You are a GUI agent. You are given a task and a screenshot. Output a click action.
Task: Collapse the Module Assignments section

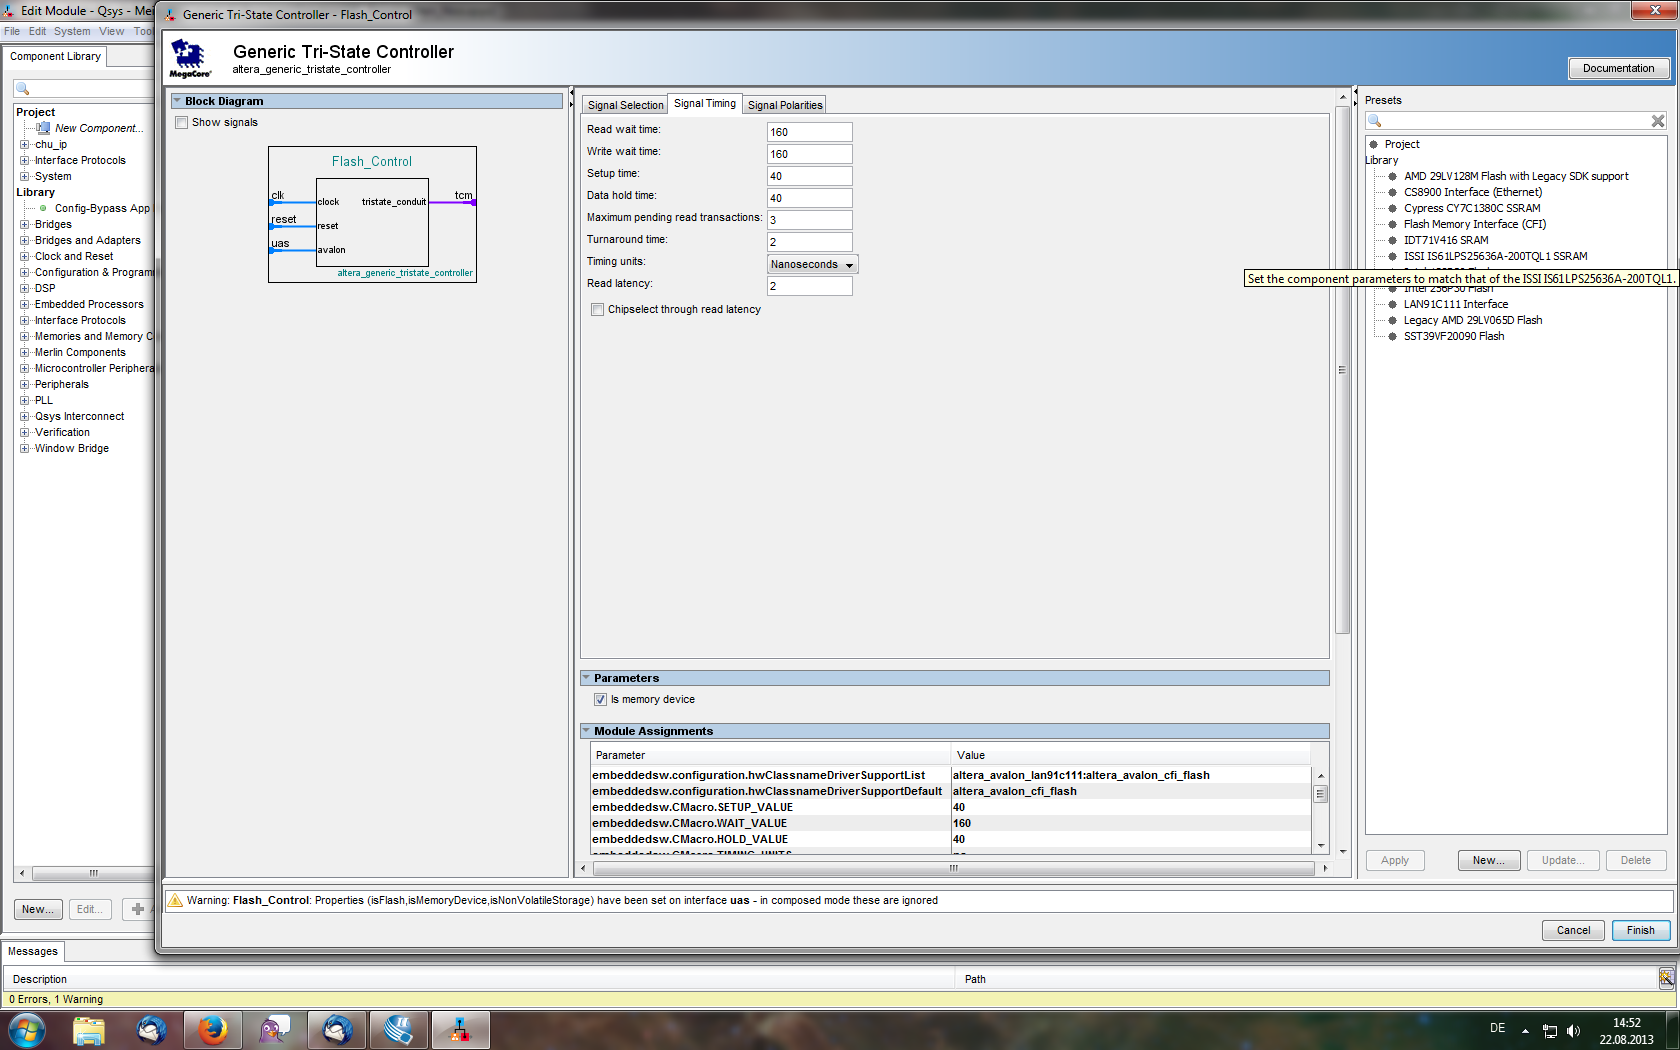(586, 731)
